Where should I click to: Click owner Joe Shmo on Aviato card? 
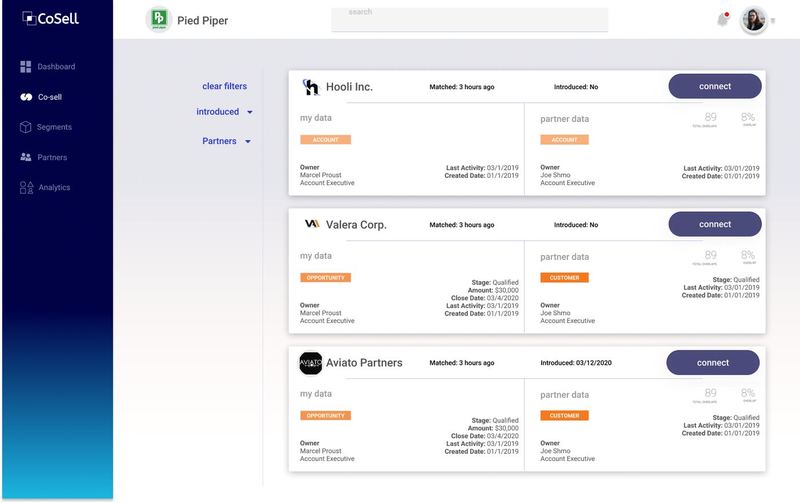click(555, 451)
